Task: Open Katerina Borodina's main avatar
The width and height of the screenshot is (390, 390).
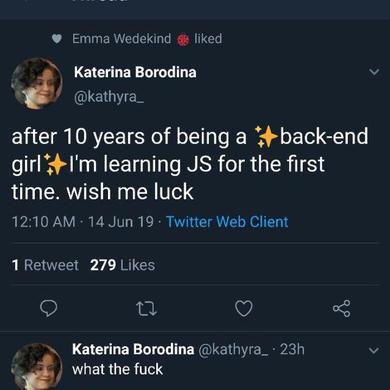Action: coord(37,83)
